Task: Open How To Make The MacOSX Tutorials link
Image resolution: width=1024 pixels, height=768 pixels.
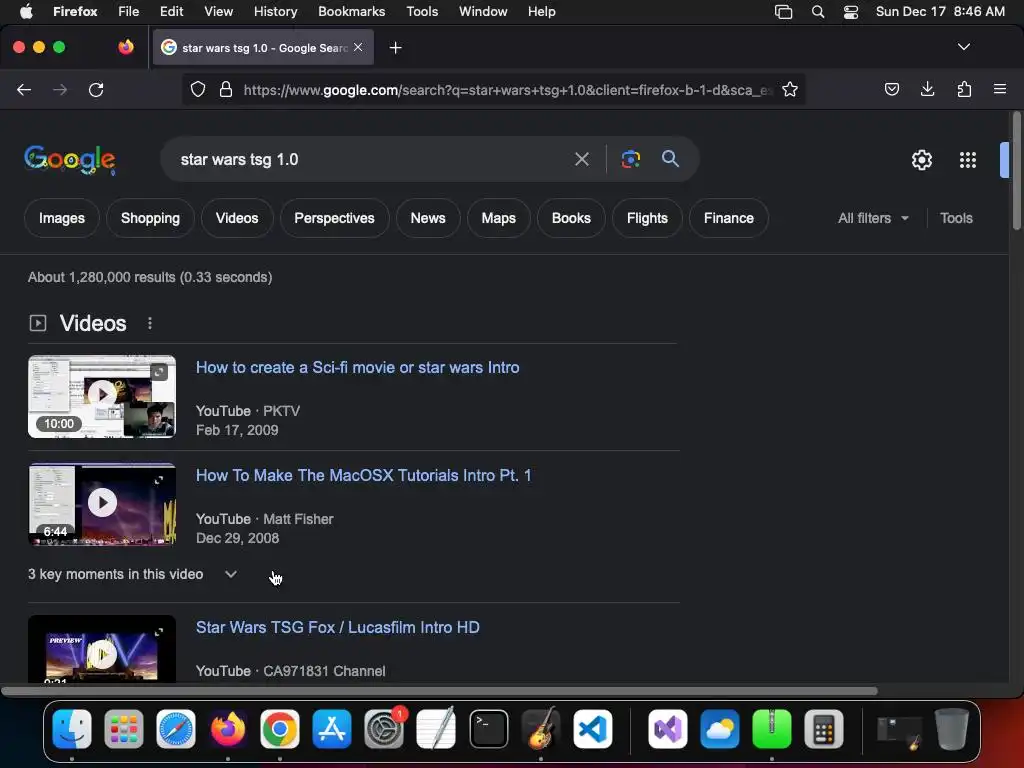Action: [364, 475]
